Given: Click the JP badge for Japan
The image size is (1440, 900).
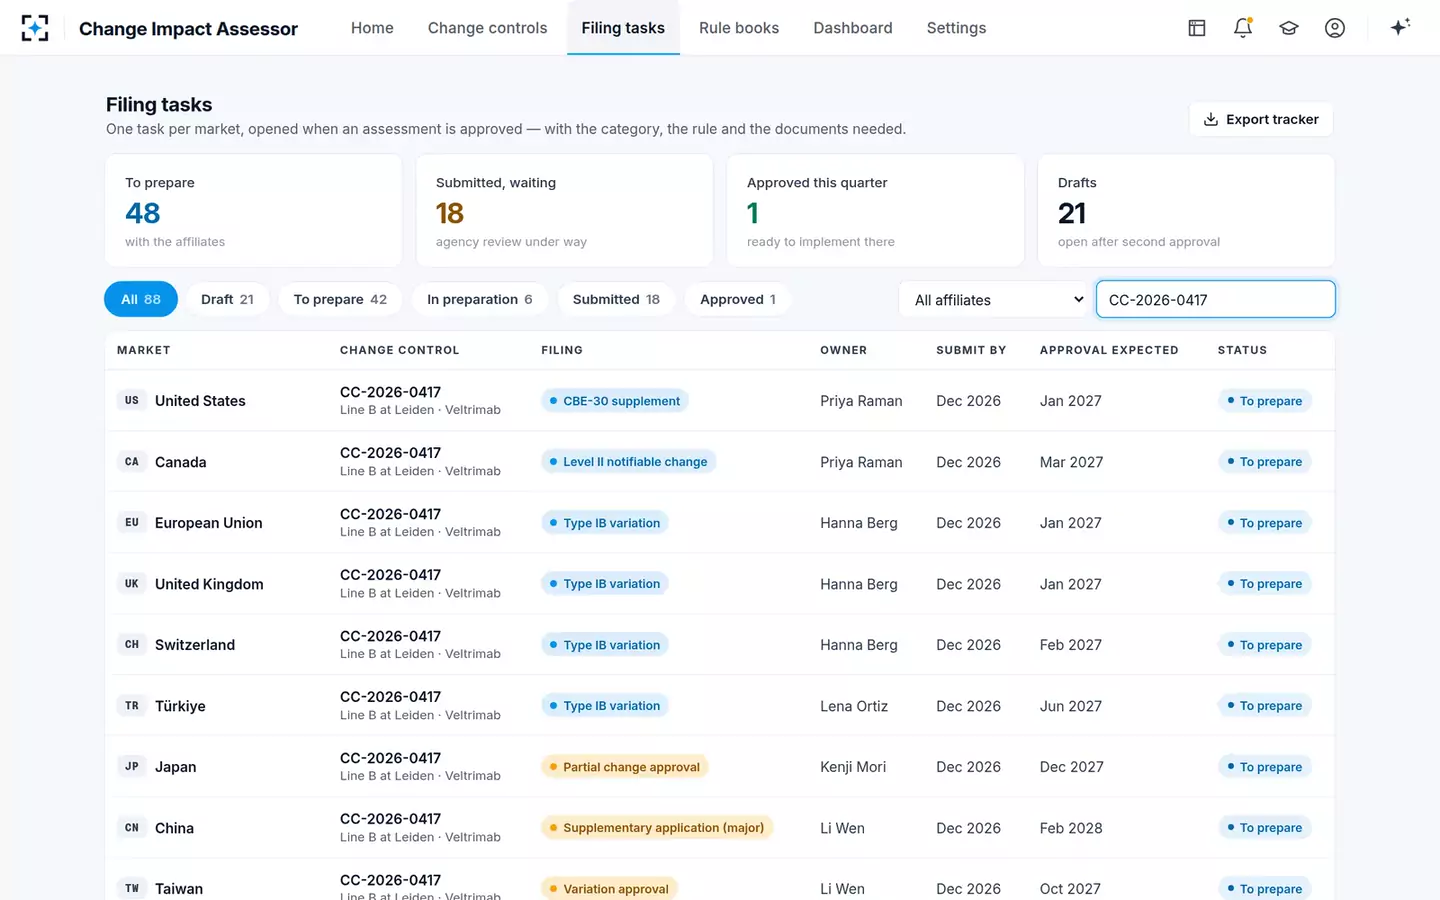Looking at the screenshot, I should click(132, 767).
